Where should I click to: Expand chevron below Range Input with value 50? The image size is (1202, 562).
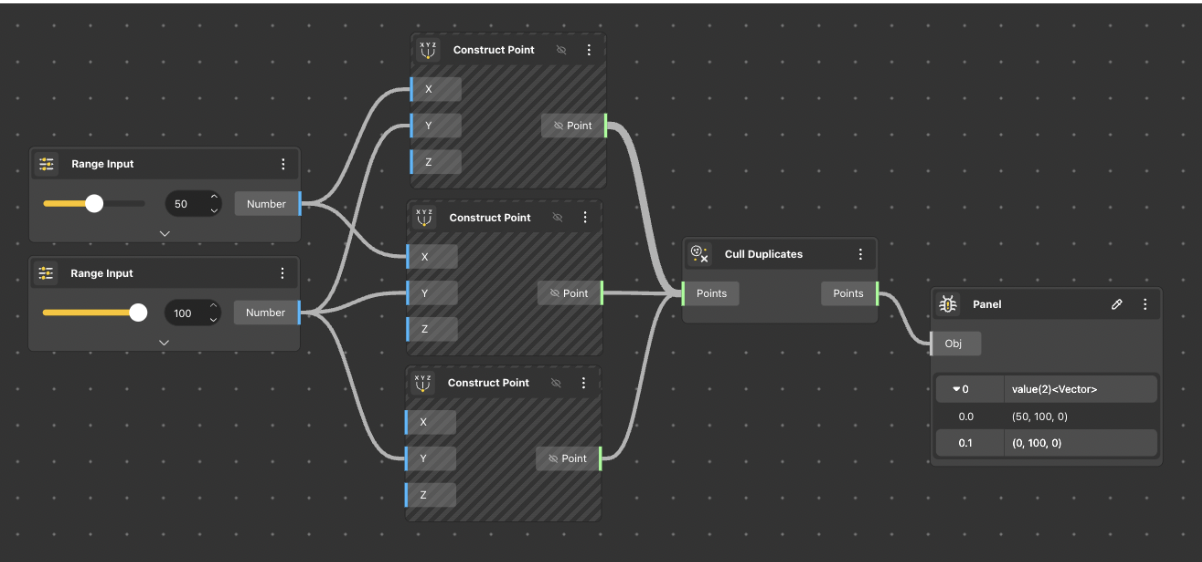click(165, 233)
